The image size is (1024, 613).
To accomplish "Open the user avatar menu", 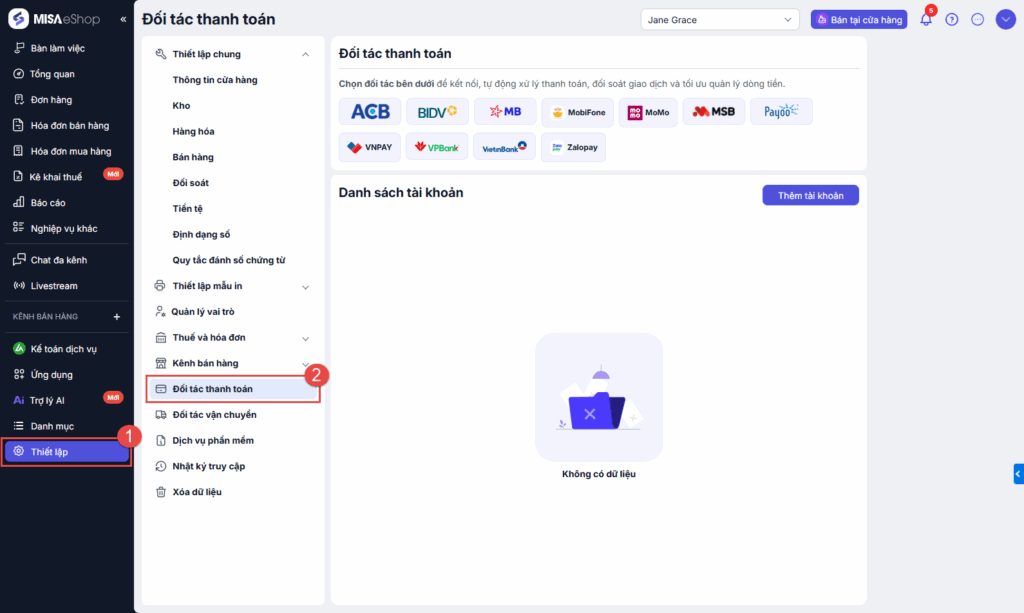I will click(x=1005, y=20).
